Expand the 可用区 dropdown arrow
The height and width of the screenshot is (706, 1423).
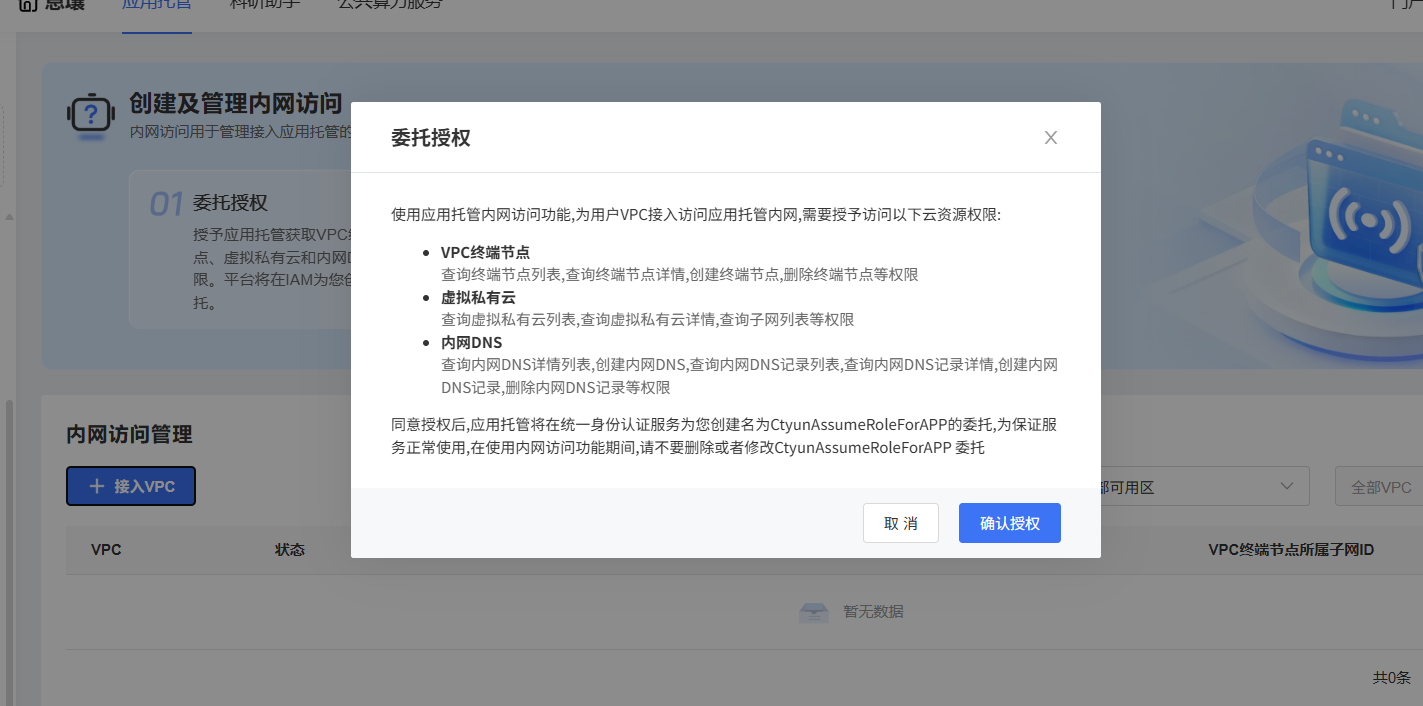click(1287, 486)
